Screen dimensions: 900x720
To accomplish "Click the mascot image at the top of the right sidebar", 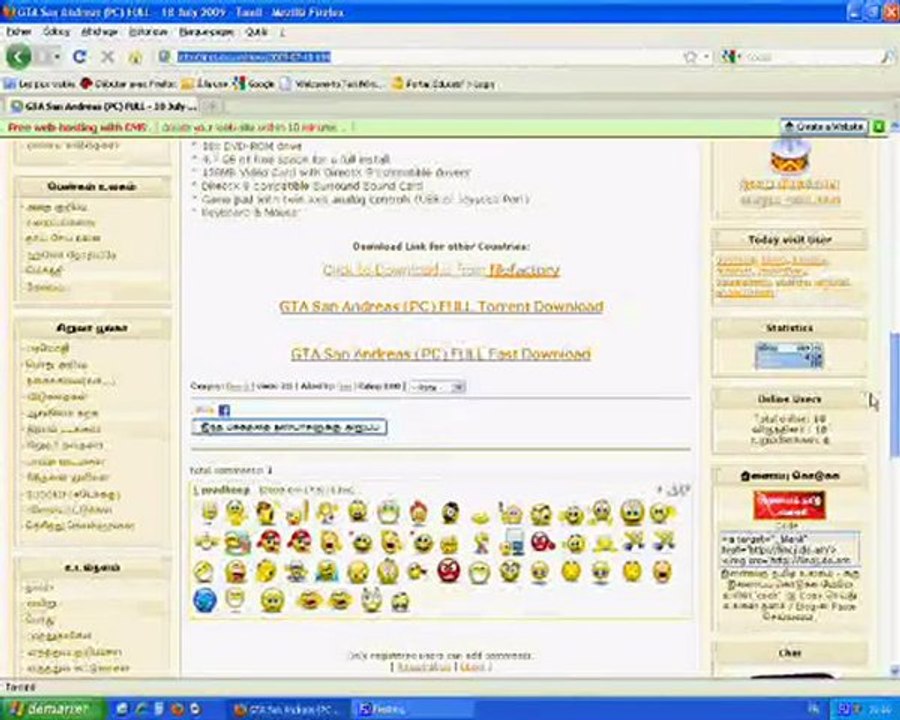I will coord(790,156).
